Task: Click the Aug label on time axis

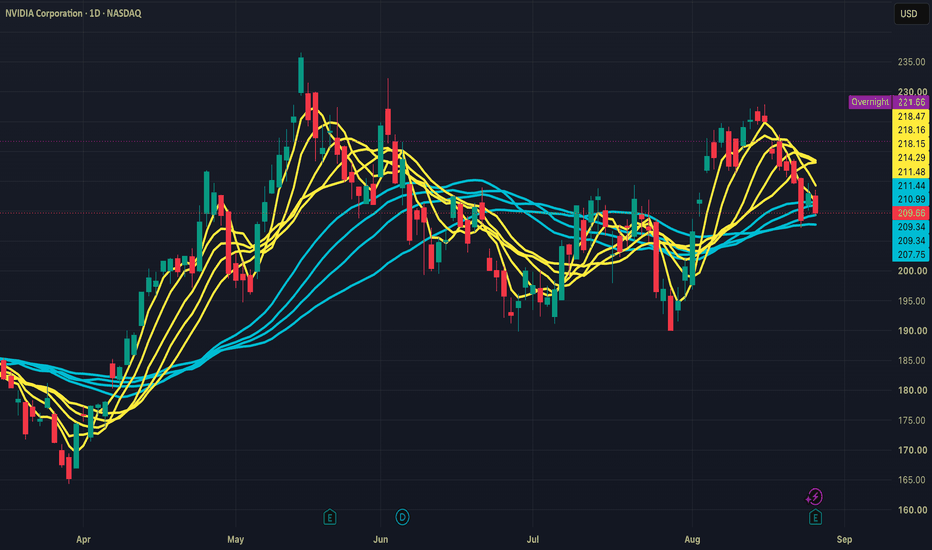Action: coord(692,539)
